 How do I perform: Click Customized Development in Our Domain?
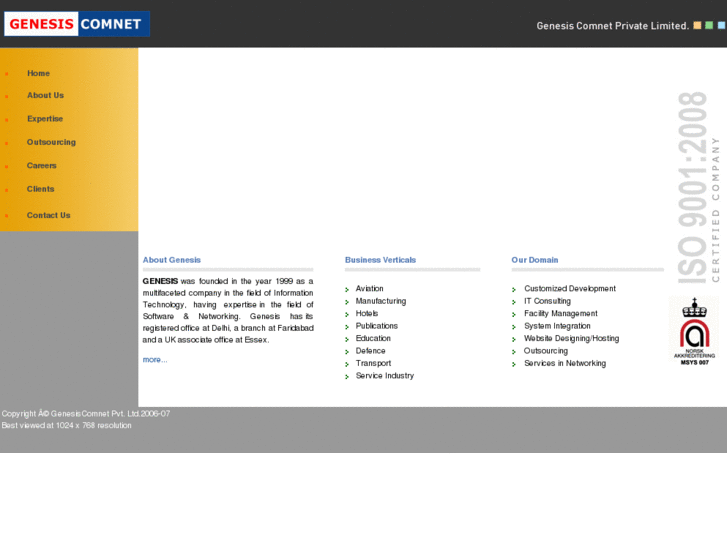point(570,289)
